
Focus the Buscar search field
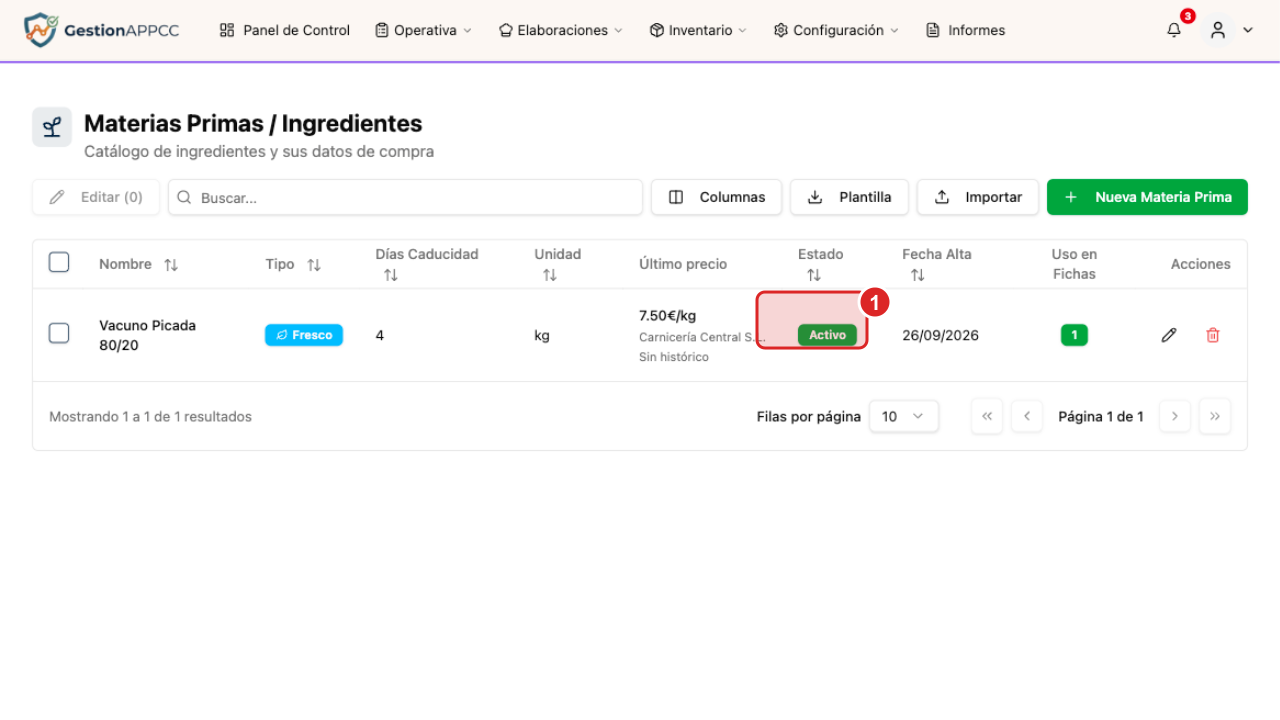(x=405, y=197)
